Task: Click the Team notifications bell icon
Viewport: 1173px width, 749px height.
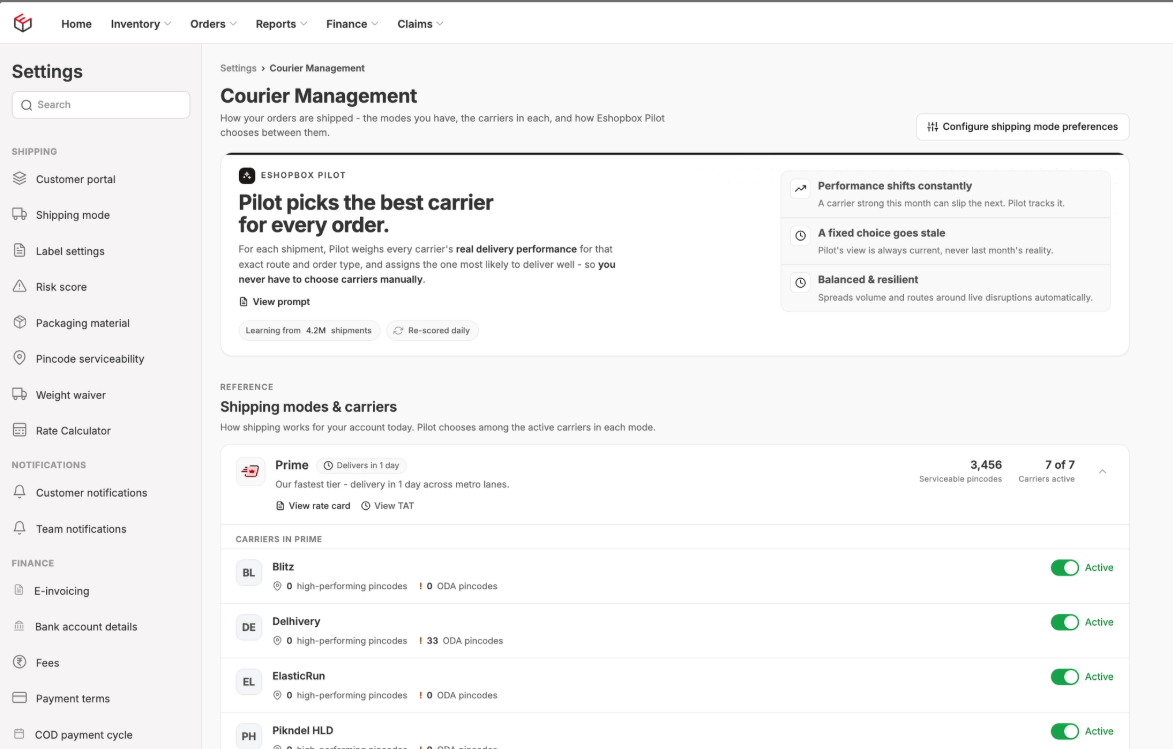Action: (x=19, y=528)
